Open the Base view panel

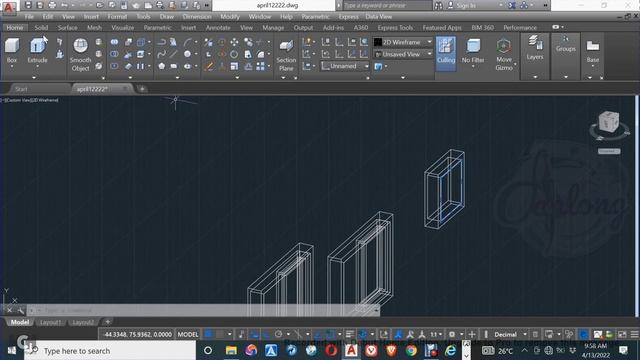pyautogui.click(x=593, y=51)
